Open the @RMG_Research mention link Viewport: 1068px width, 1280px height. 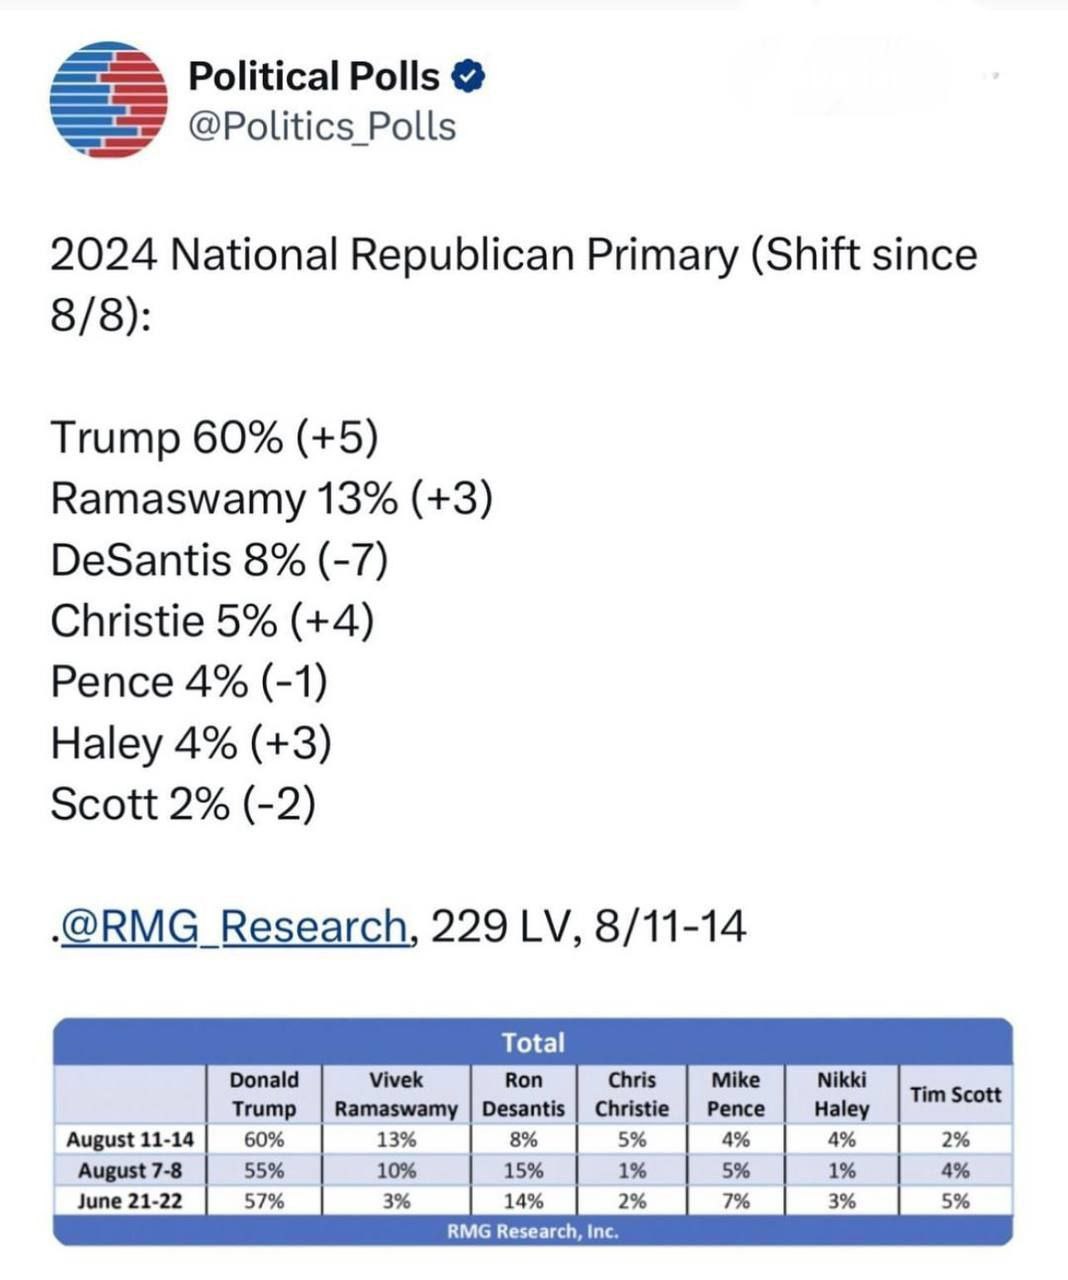click(x=234, y=926)
